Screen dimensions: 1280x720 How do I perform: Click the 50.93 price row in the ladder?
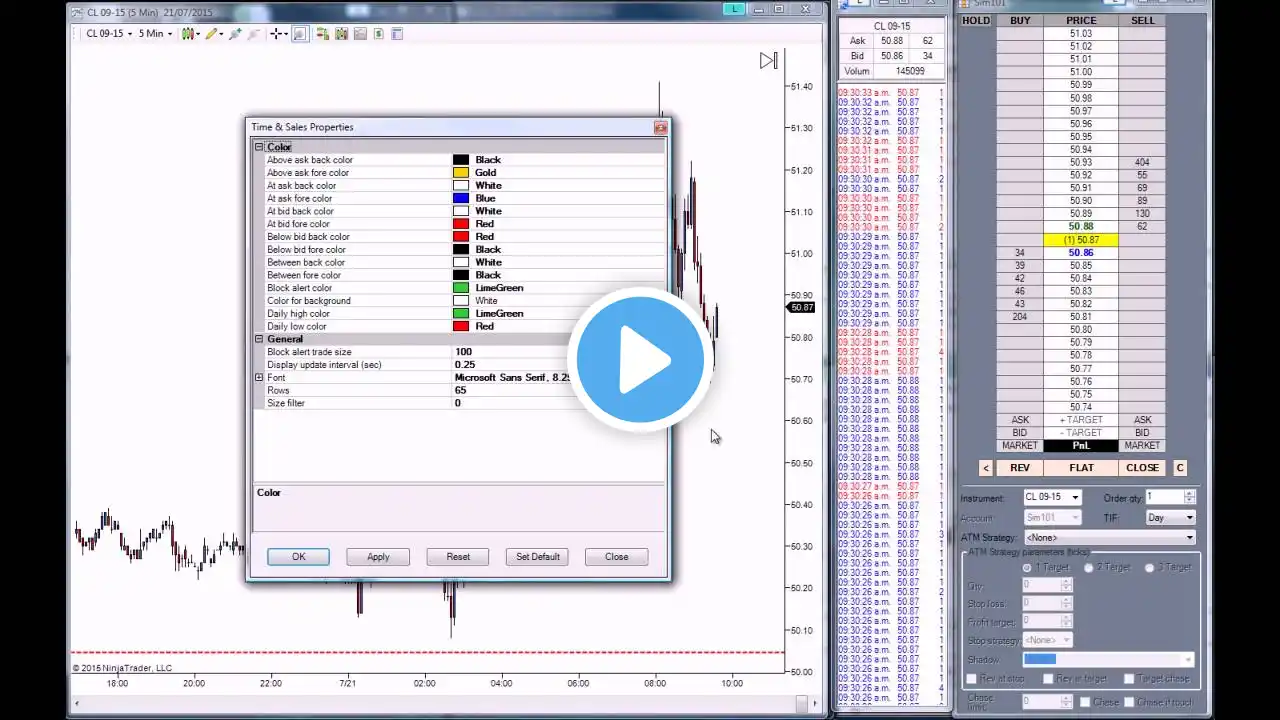(1081, 162)
